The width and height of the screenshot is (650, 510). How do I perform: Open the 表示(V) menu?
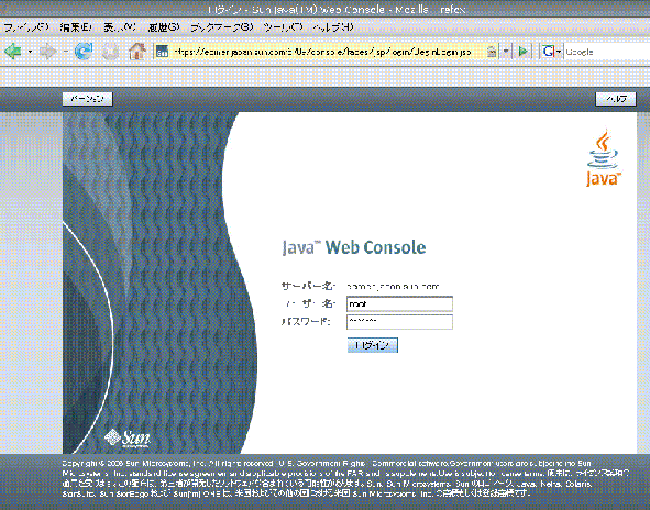tap(119, 28)
